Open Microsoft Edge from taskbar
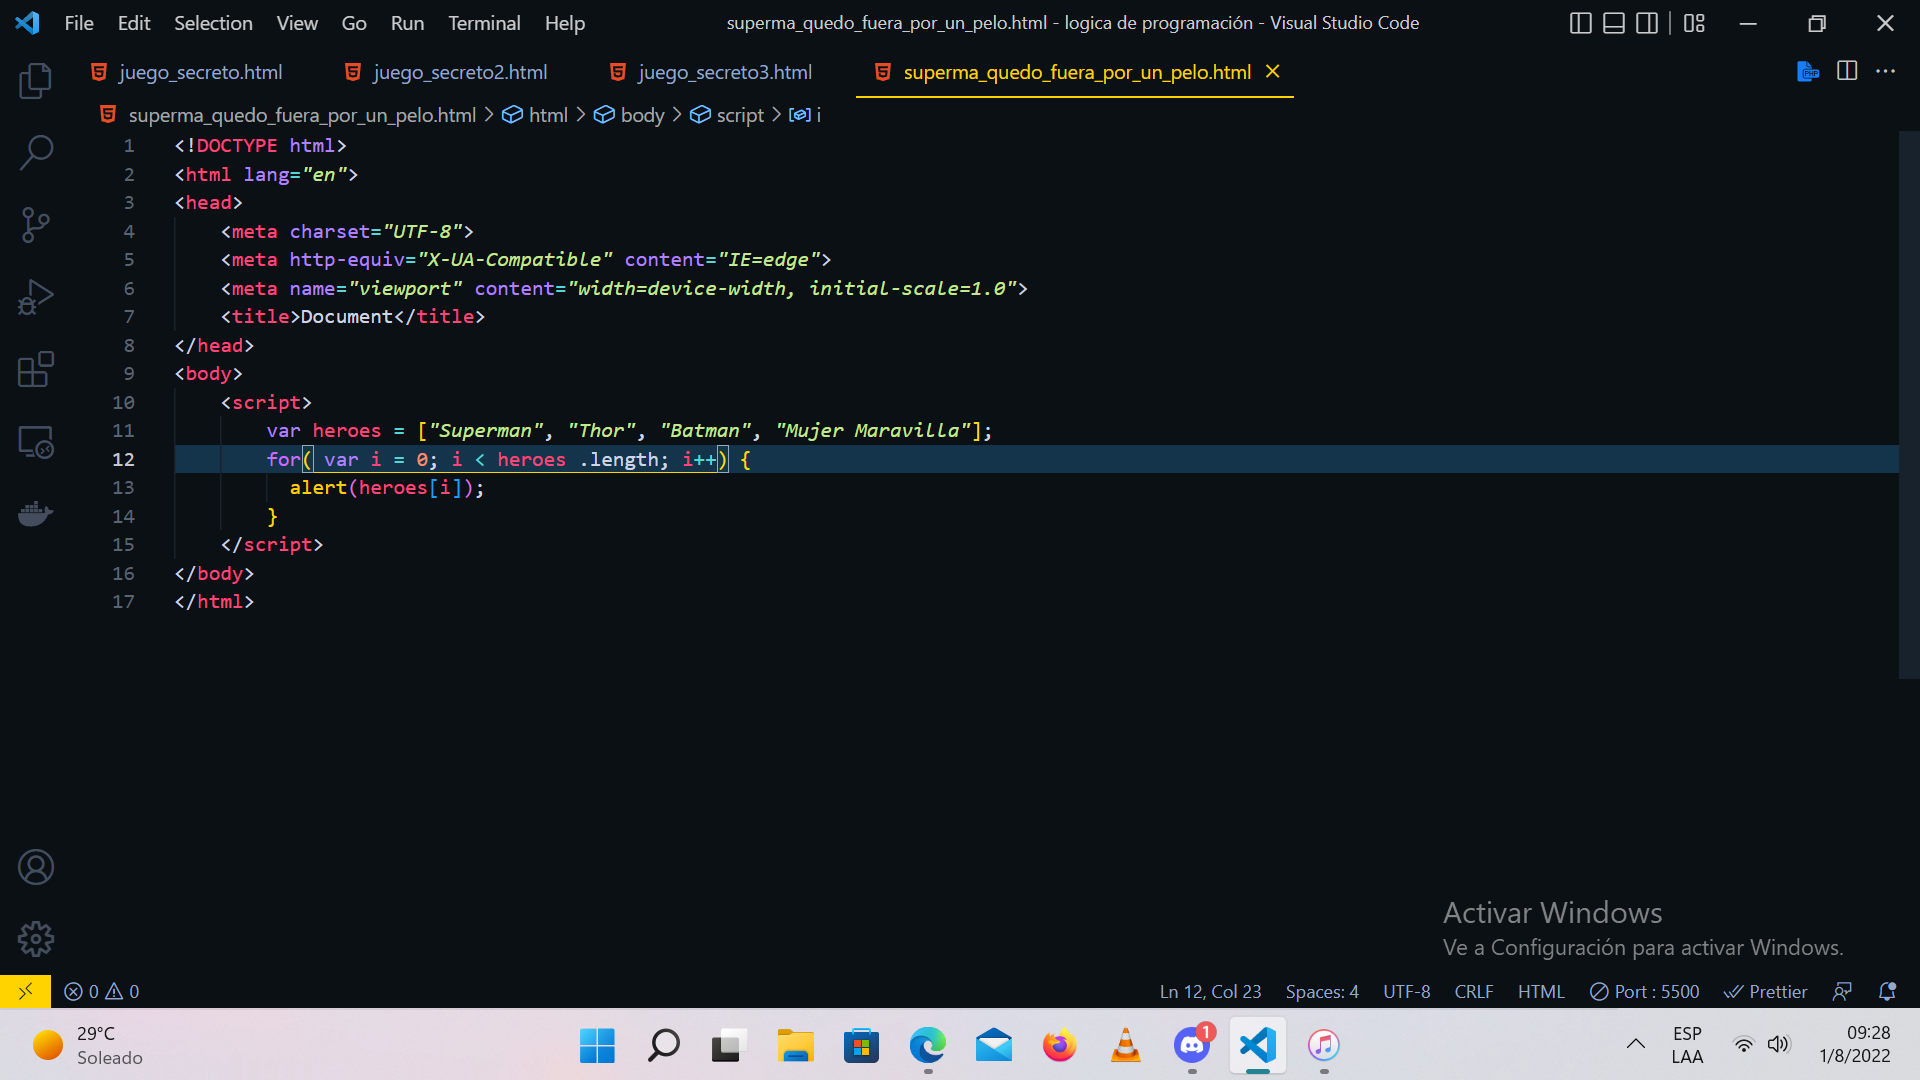 [927, 1045]
